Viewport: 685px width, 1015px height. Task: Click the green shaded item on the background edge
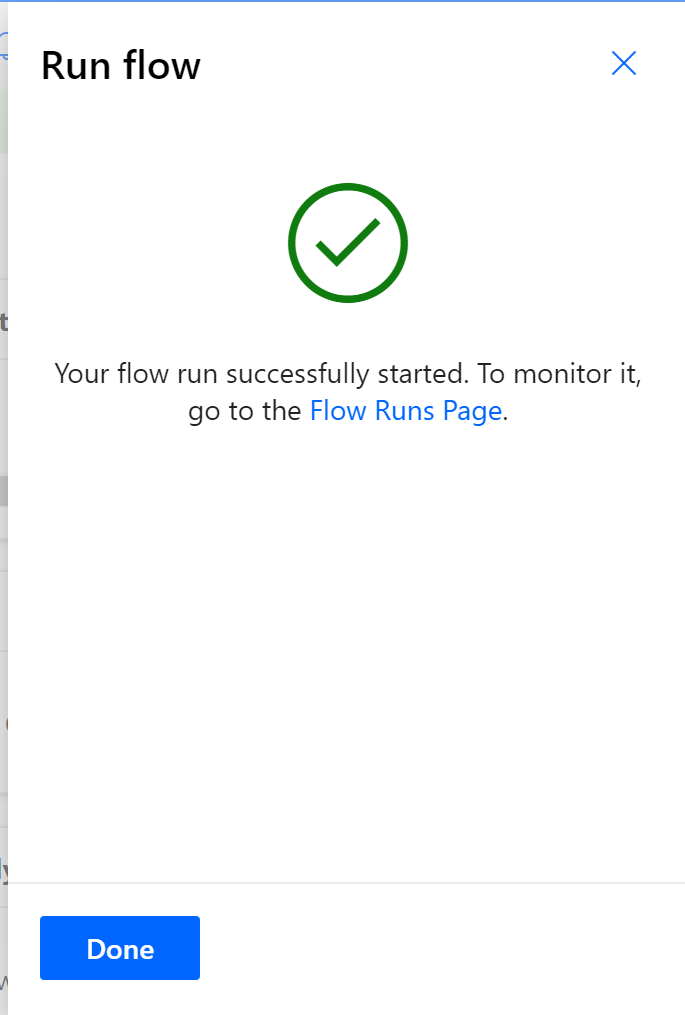click(3, 122)
